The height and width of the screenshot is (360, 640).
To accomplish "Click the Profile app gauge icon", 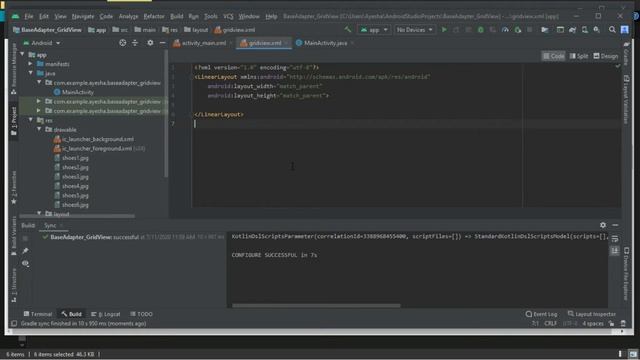I will (x=505, y=30).
